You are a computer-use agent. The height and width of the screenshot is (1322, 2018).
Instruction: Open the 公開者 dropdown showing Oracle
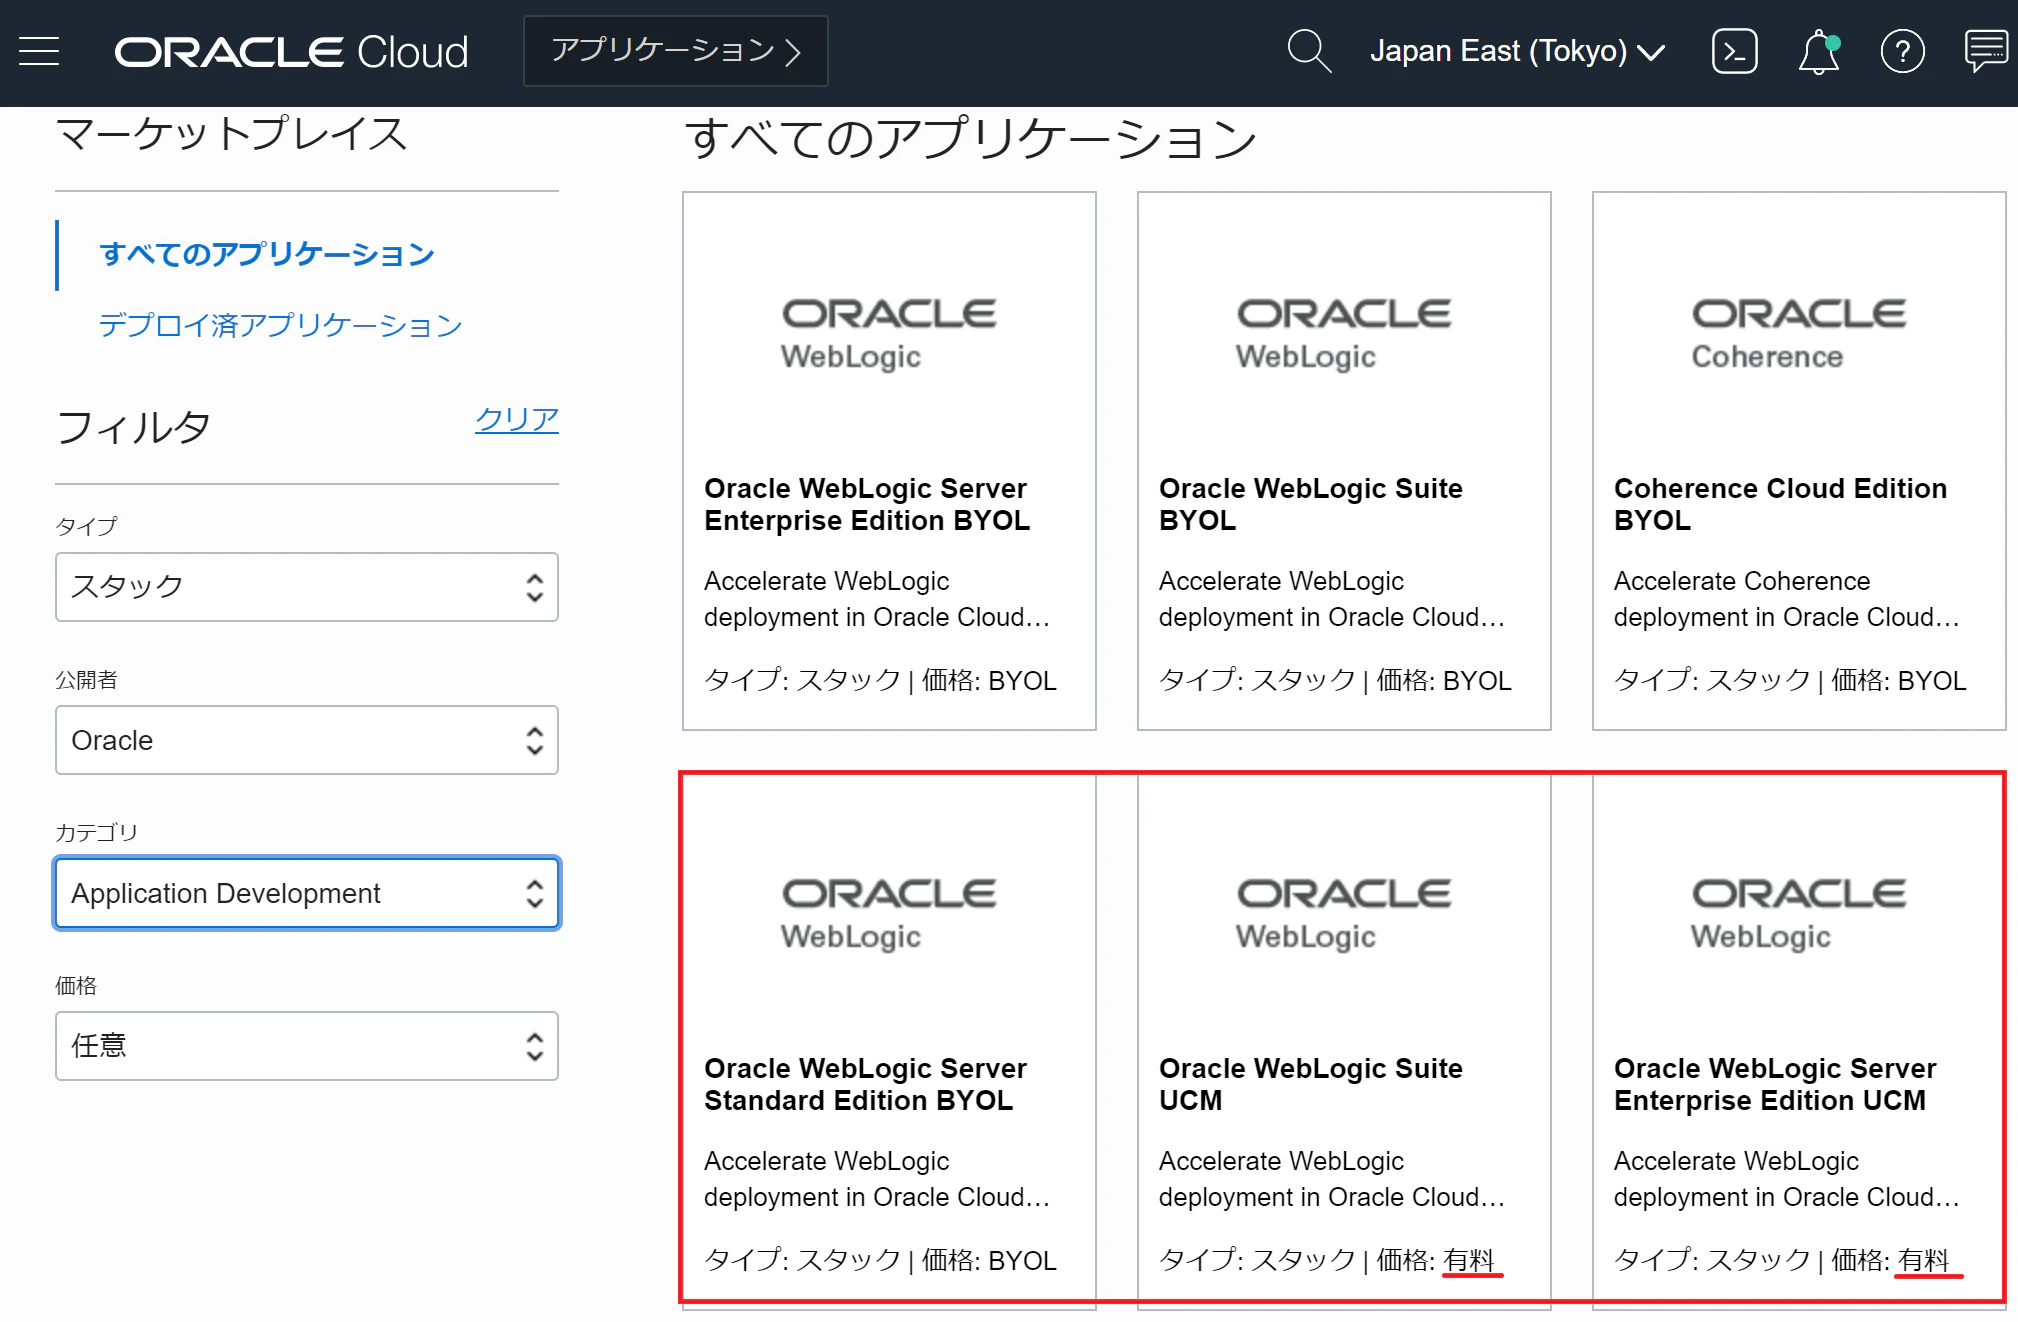307,740
